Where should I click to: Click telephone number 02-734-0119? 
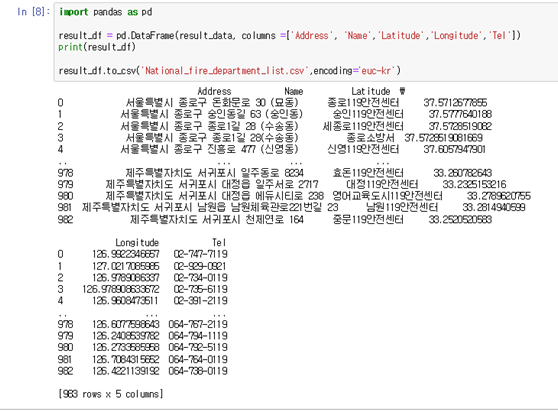[x=201, y=278]
